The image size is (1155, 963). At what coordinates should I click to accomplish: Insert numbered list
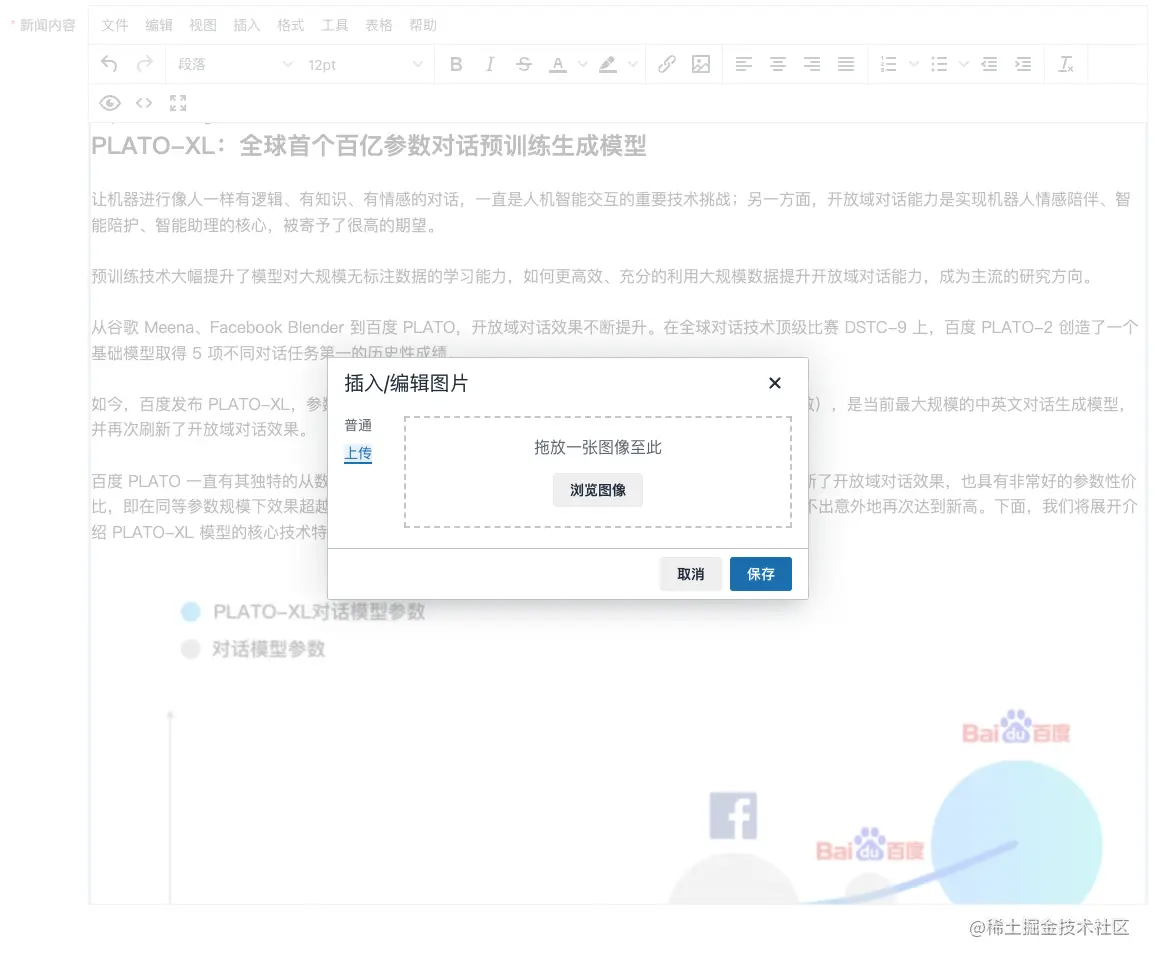pos(888,64)
